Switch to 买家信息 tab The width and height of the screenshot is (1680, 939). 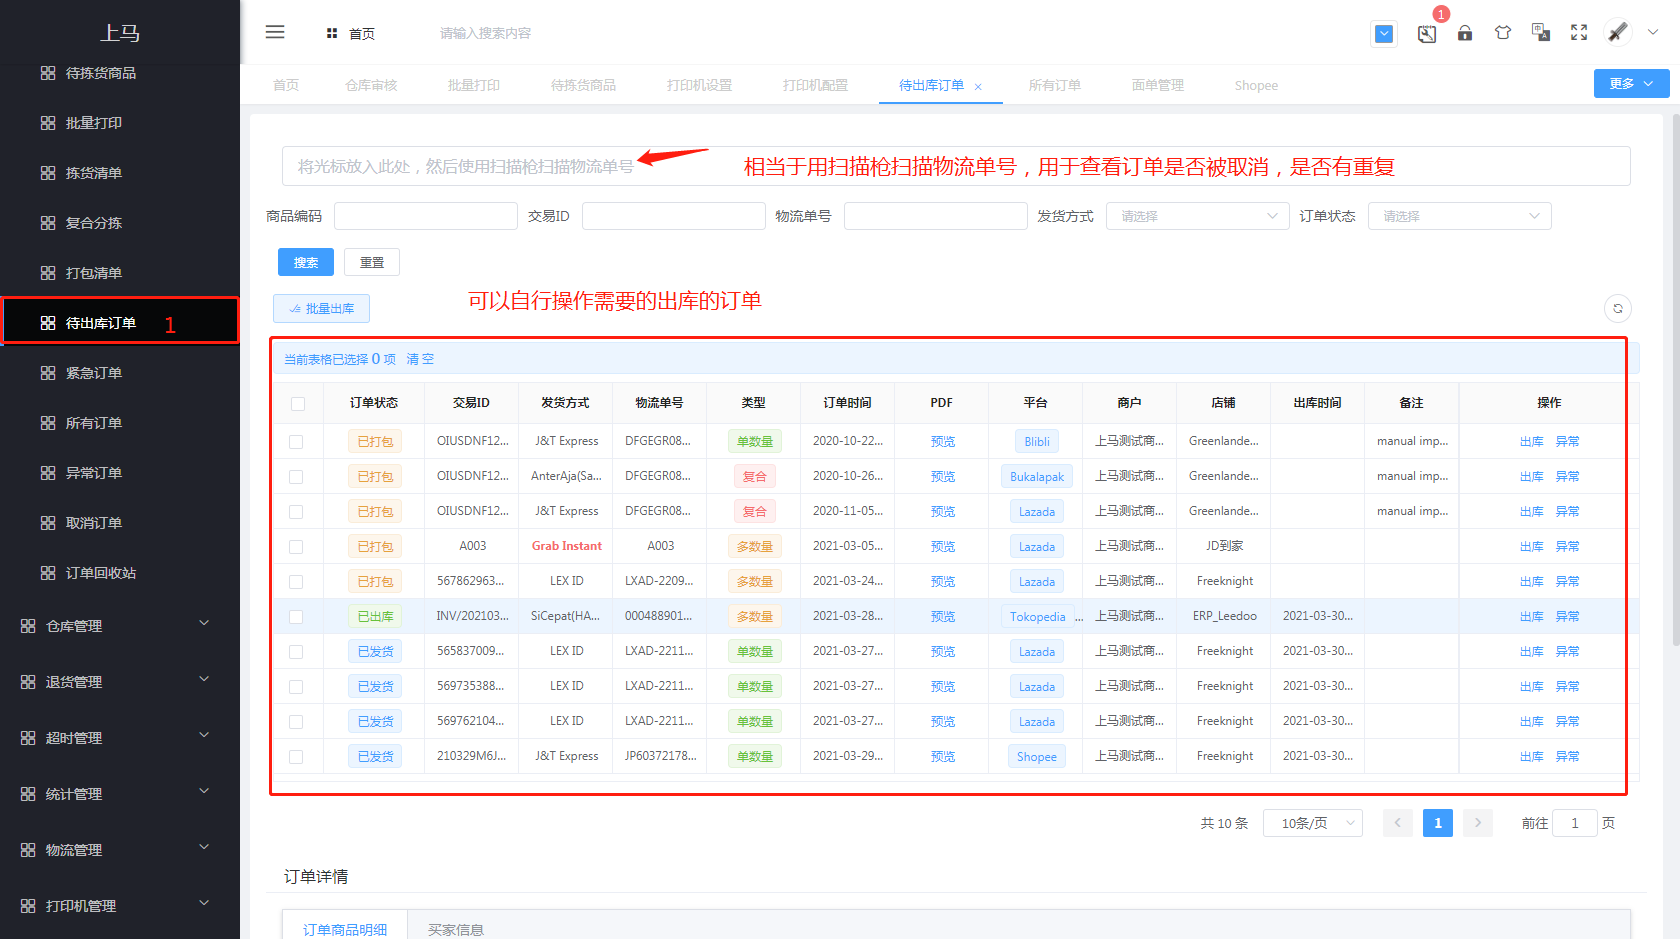pos(455,929)
